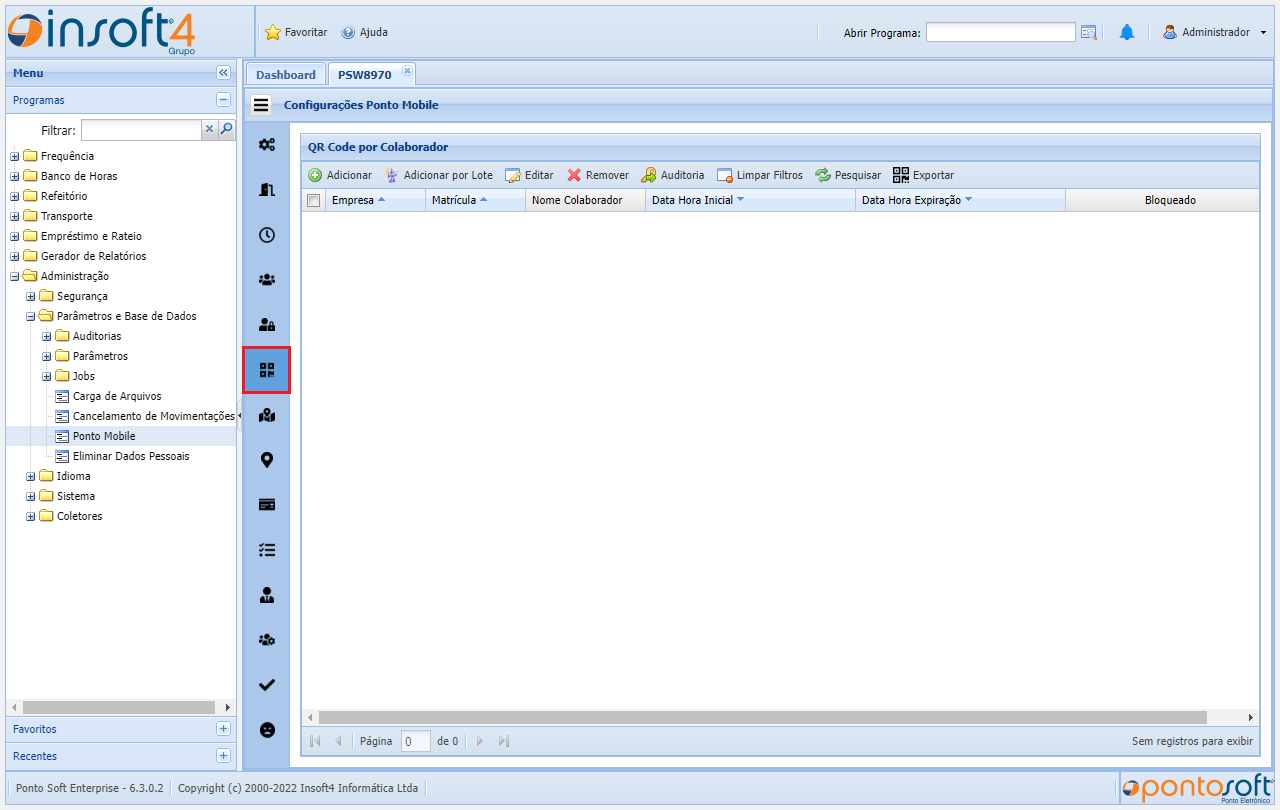This screenshot has width=1280, height=810.
Task: Open the hamburger menu icon
Action: [x=261, y=105]
